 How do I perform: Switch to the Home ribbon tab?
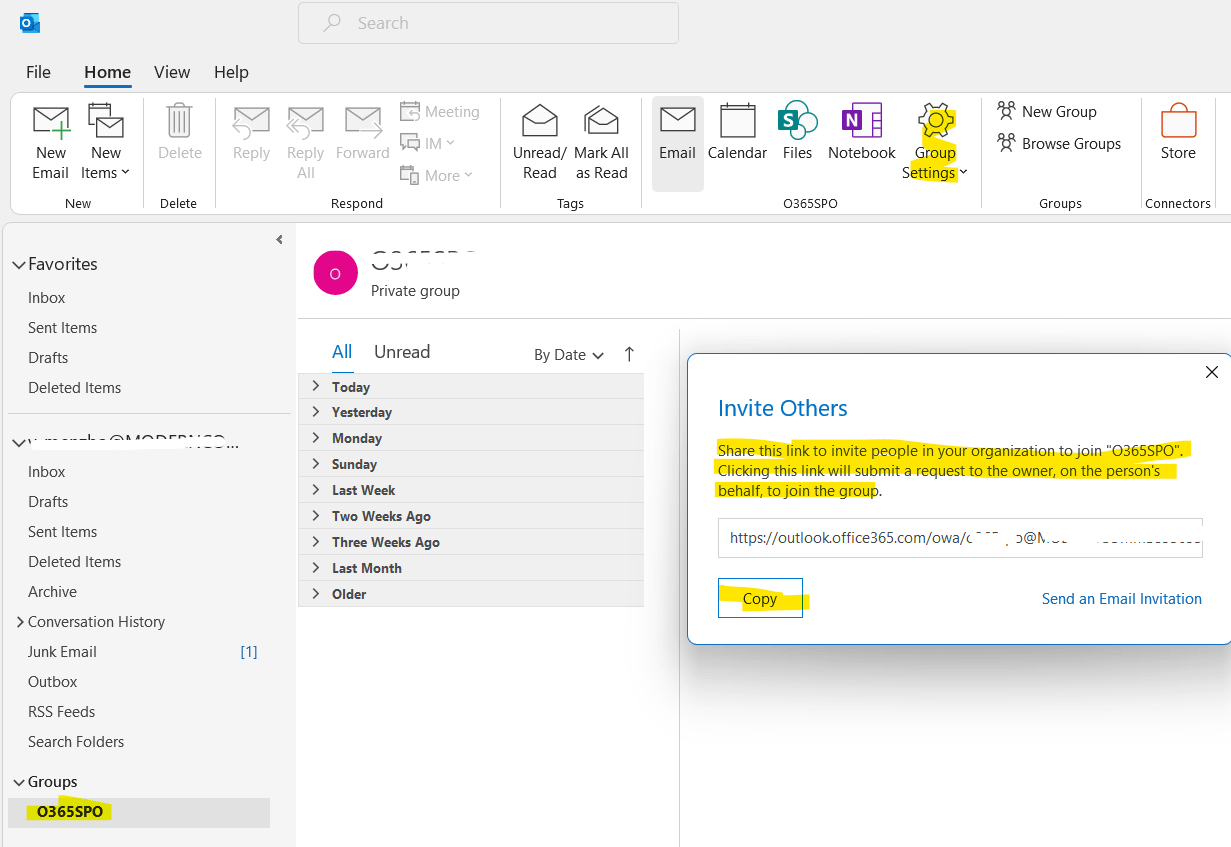107,72
